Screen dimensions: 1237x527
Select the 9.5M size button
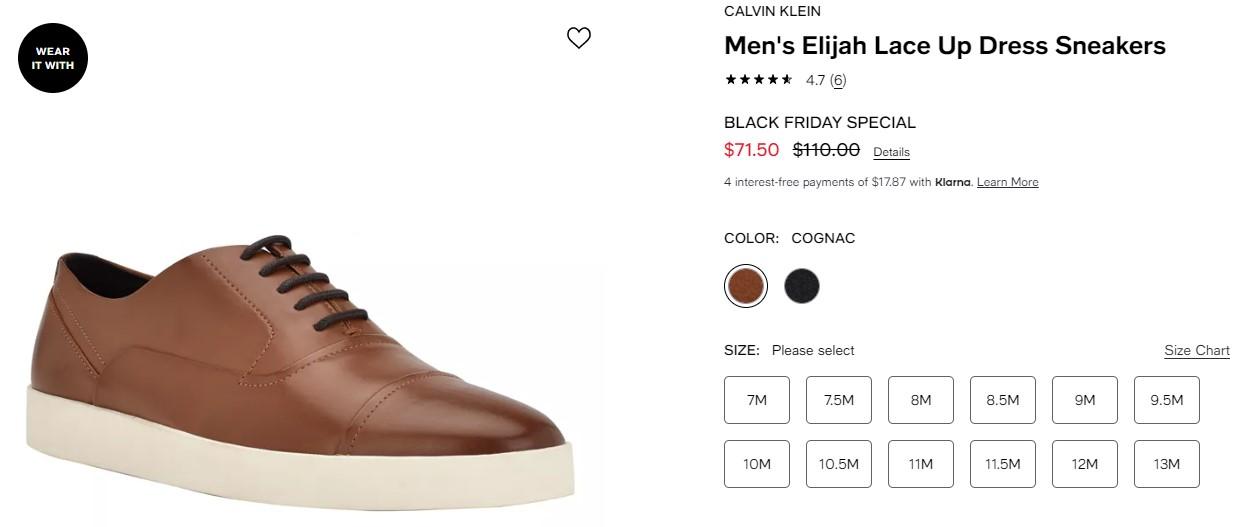click(x=1167, y=400)
